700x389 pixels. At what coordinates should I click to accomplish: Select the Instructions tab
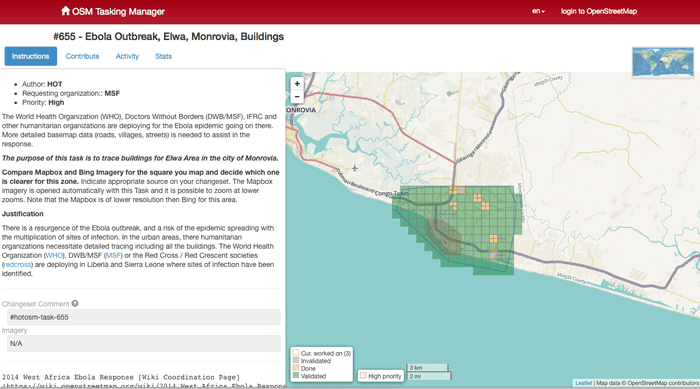30,56
